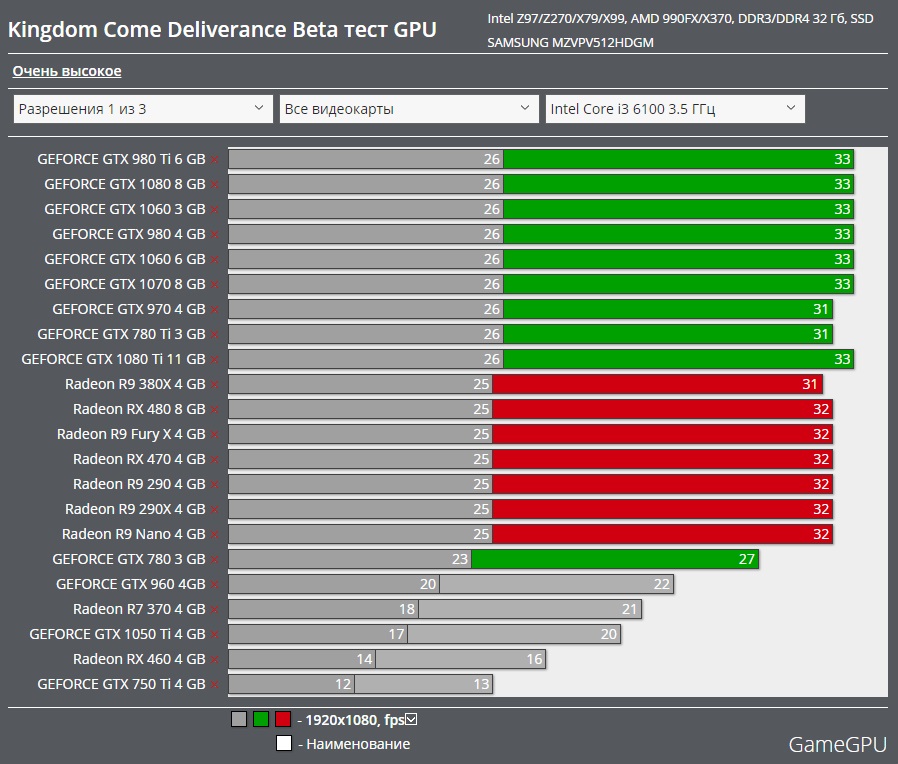Click red x next to GEFORCE GTX 780 3 GB
Screen dimensions: 898x764
[x=215, y=560]
